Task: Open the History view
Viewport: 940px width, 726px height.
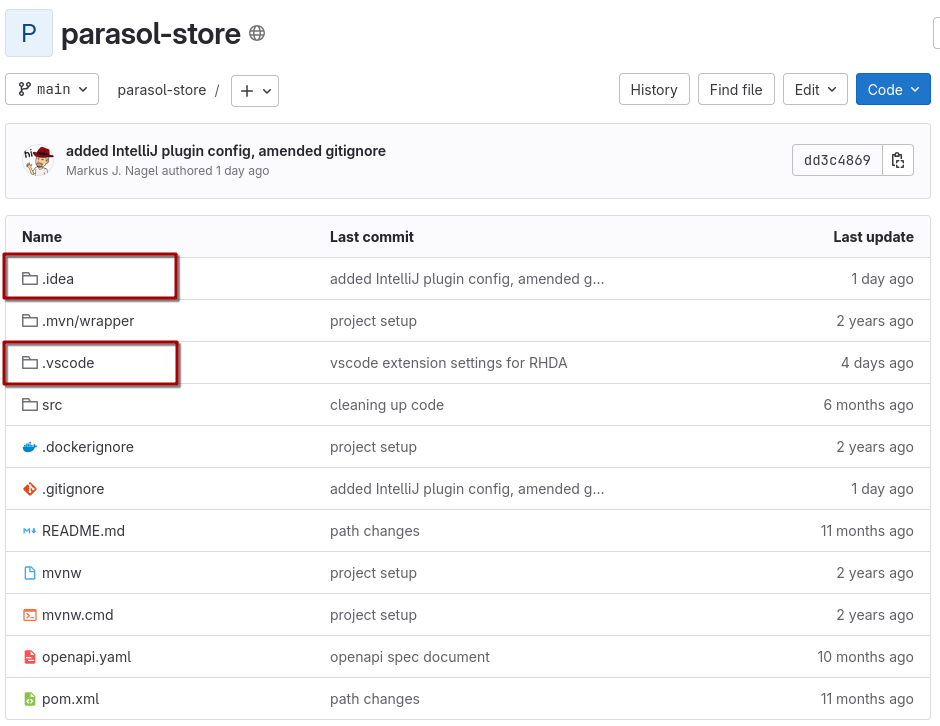Action: 654,89
